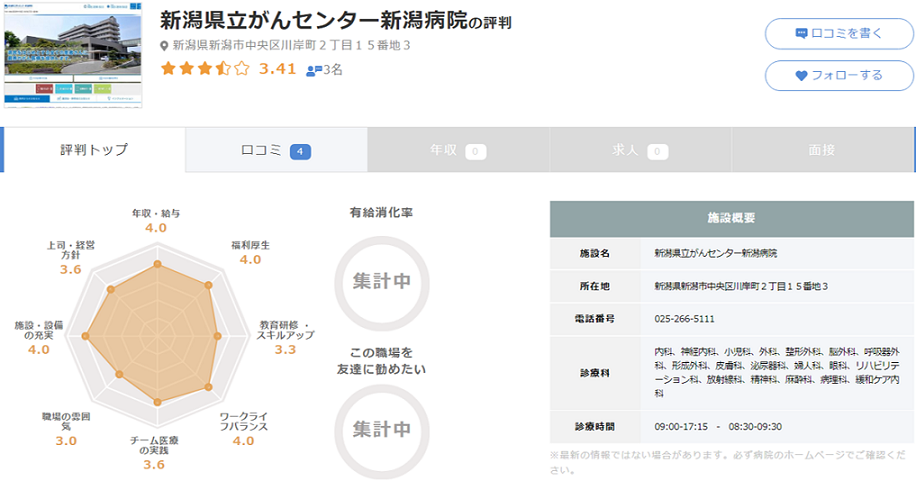
Task: Open the 年収 tab
Action: click(458, 150)
